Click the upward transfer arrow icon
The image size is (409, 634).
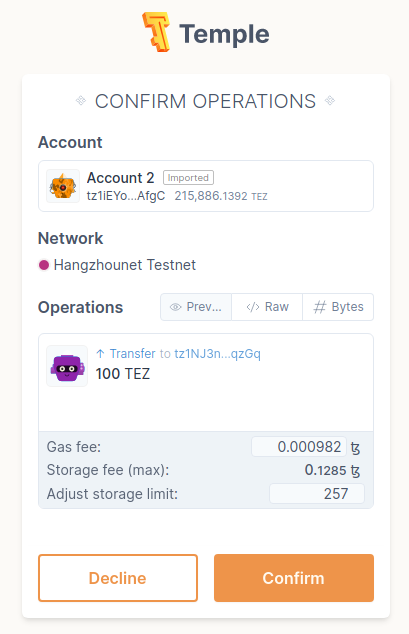(x=100, y=354)
